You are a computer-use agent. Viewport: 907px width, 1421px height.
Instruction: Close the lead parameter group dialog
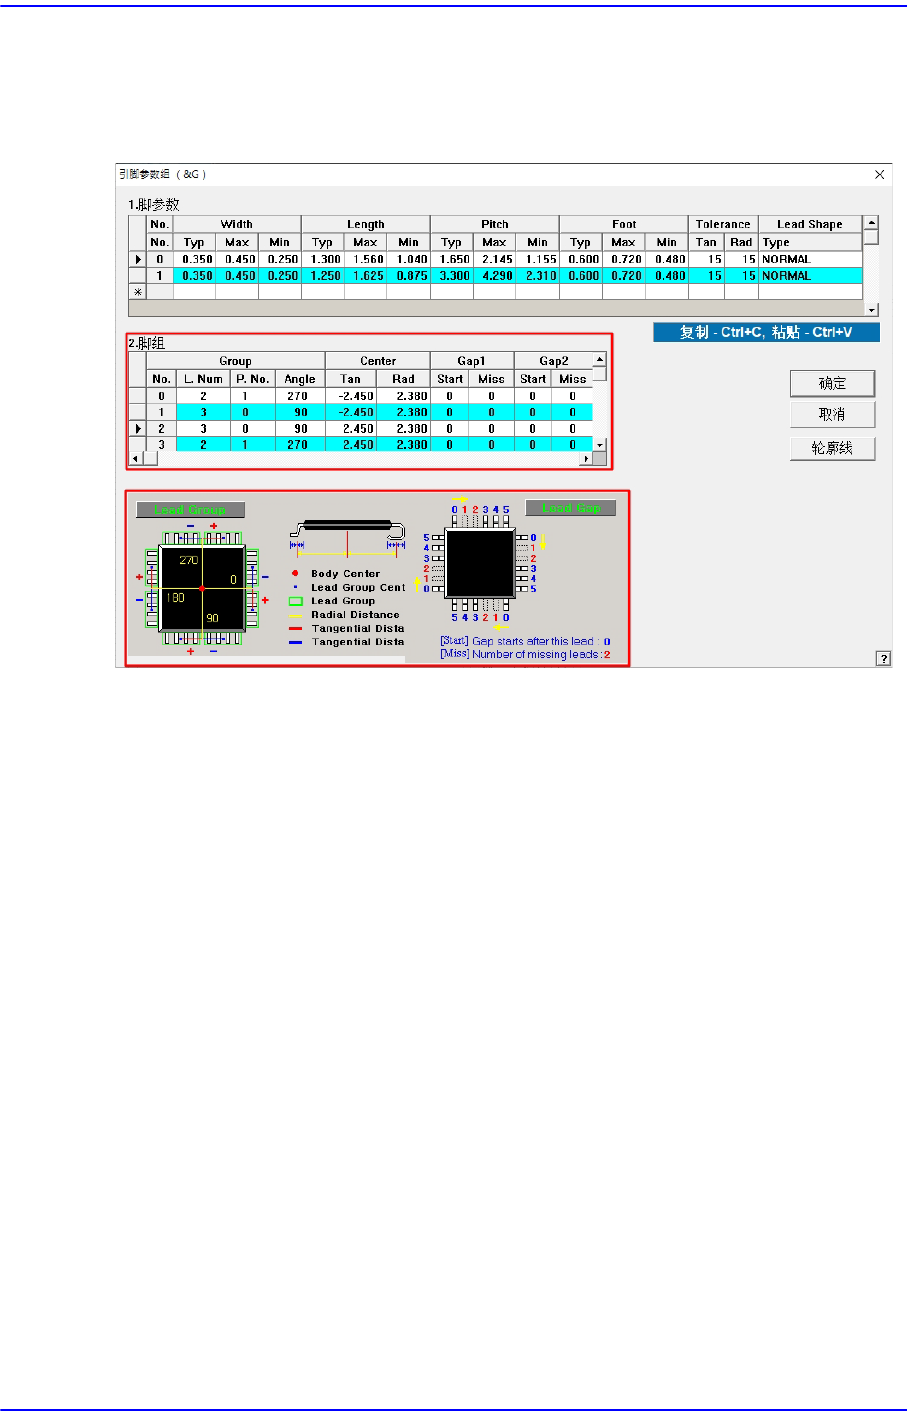(x=879, y=174)
